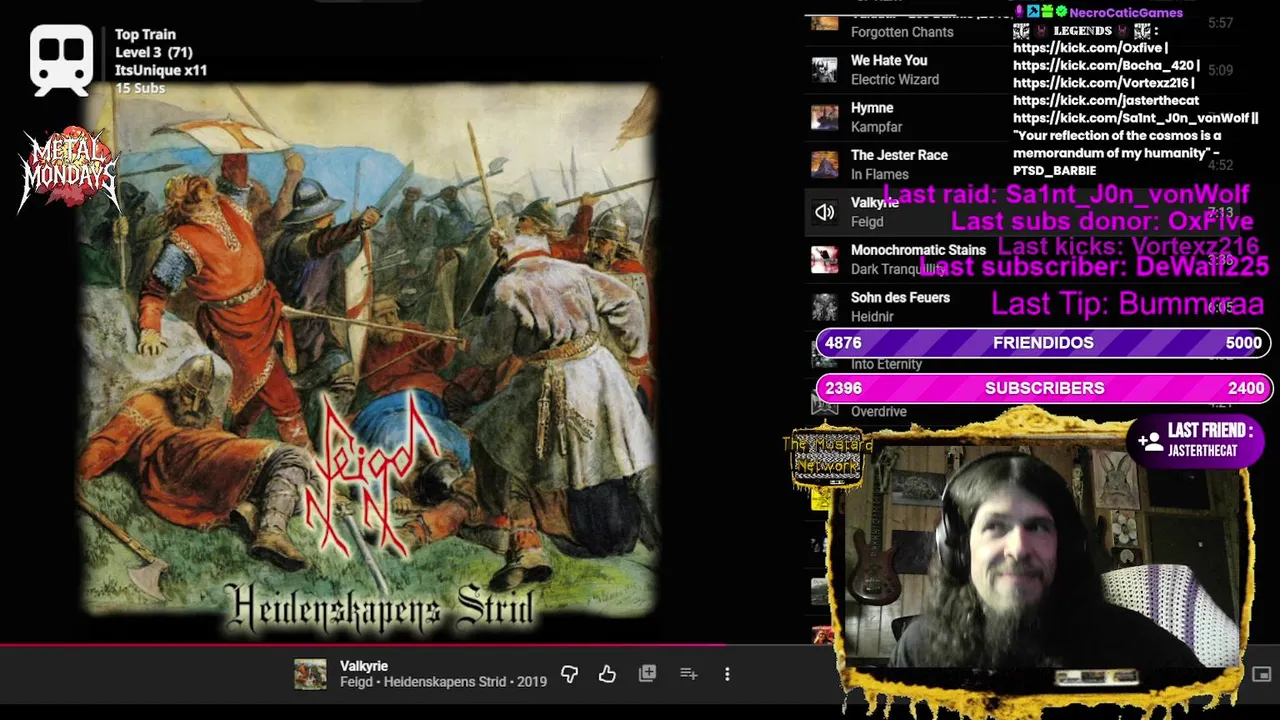Viewport: 1280px width, 720px height.
Task: Open the miniplayer icon in the player bar
Action: [1261, 674]
